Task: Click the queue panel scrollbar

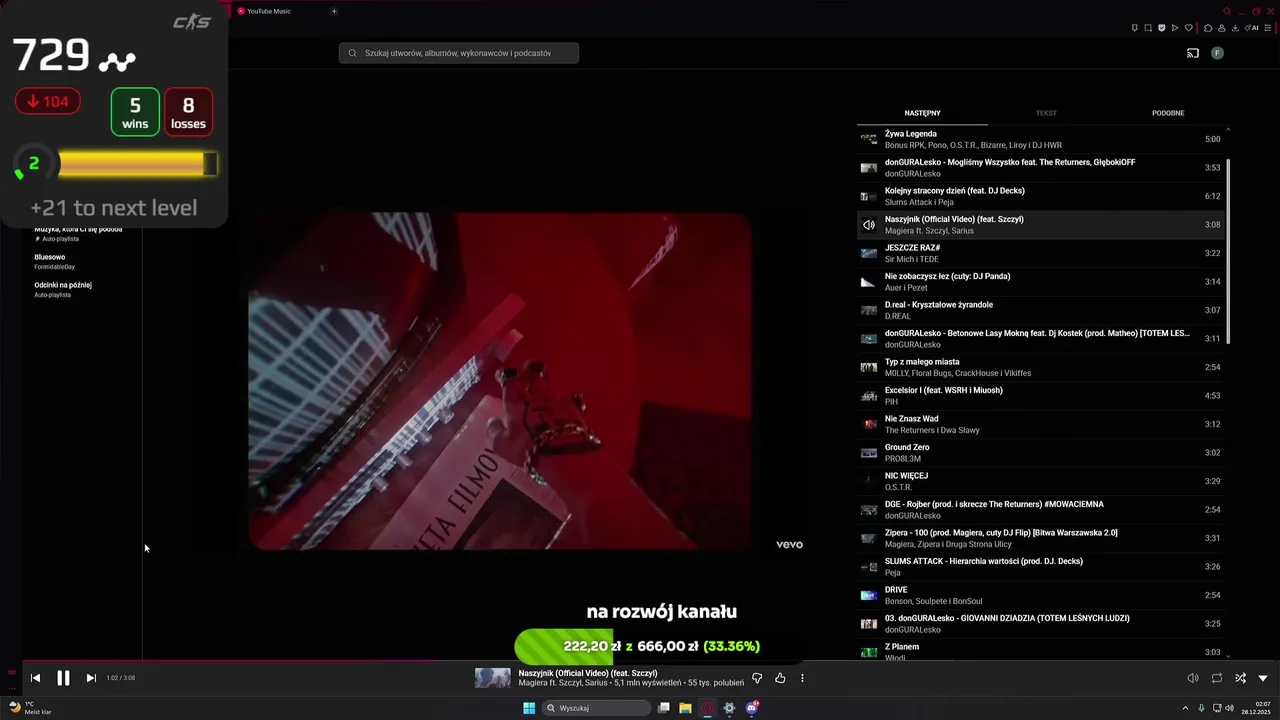Action: tap(1228, 250)
